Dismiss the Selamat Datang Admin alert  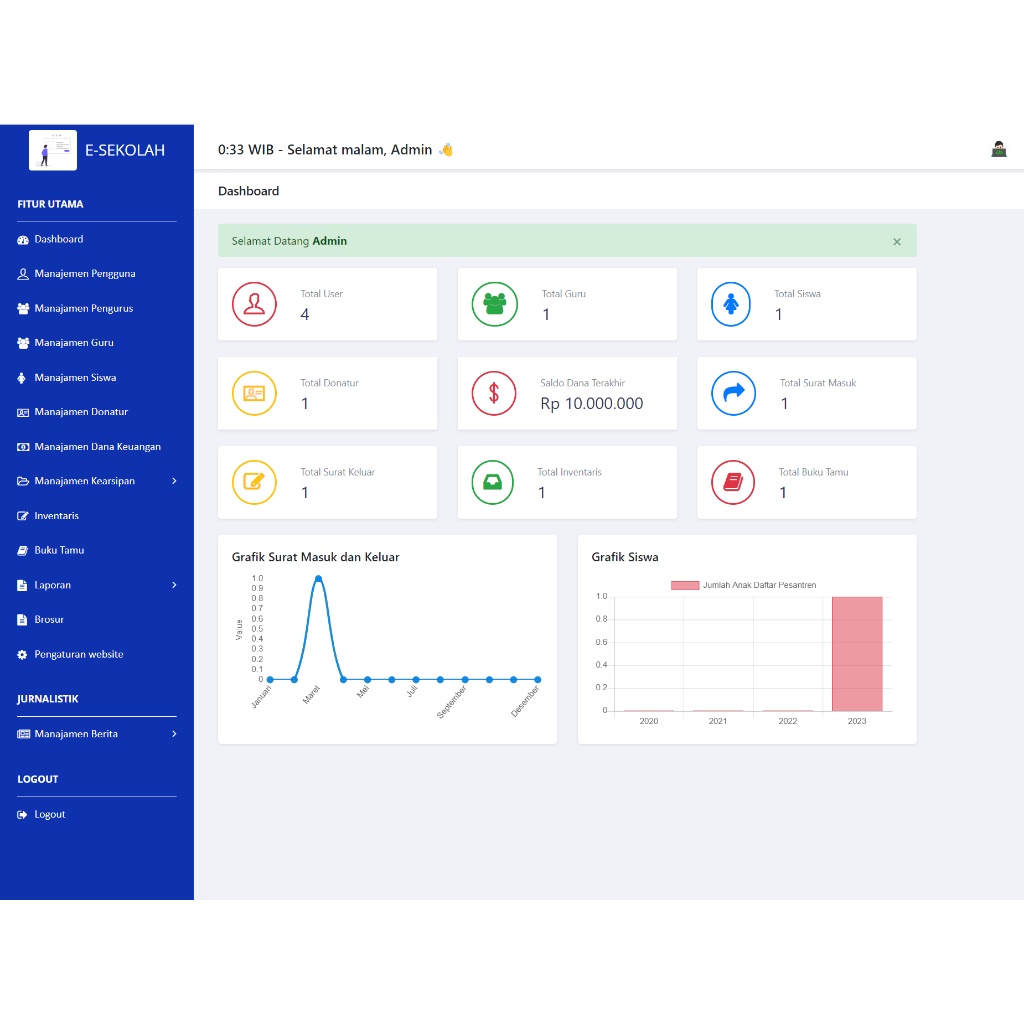897,242
